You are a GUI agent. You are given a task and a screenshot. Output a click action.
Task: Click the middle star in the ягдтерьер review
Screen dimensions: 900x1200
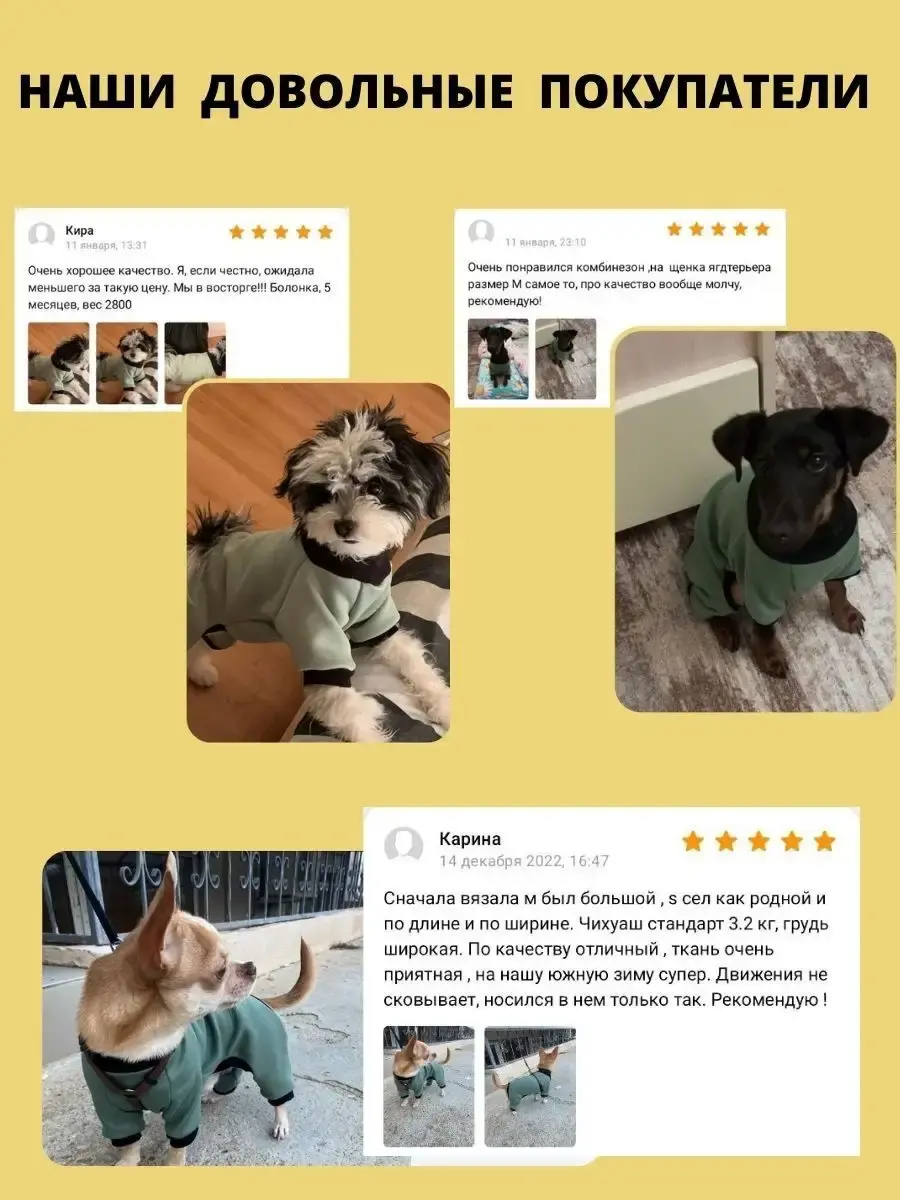(718, 229)
